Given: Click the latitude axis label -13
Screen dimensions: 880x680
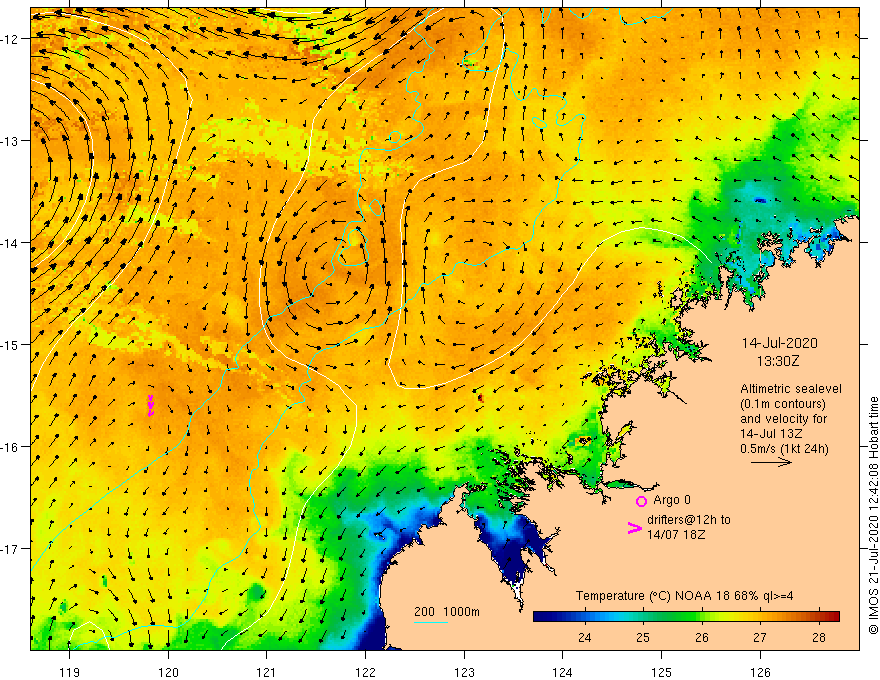Looking at the screenshot, I should point(10,141).
